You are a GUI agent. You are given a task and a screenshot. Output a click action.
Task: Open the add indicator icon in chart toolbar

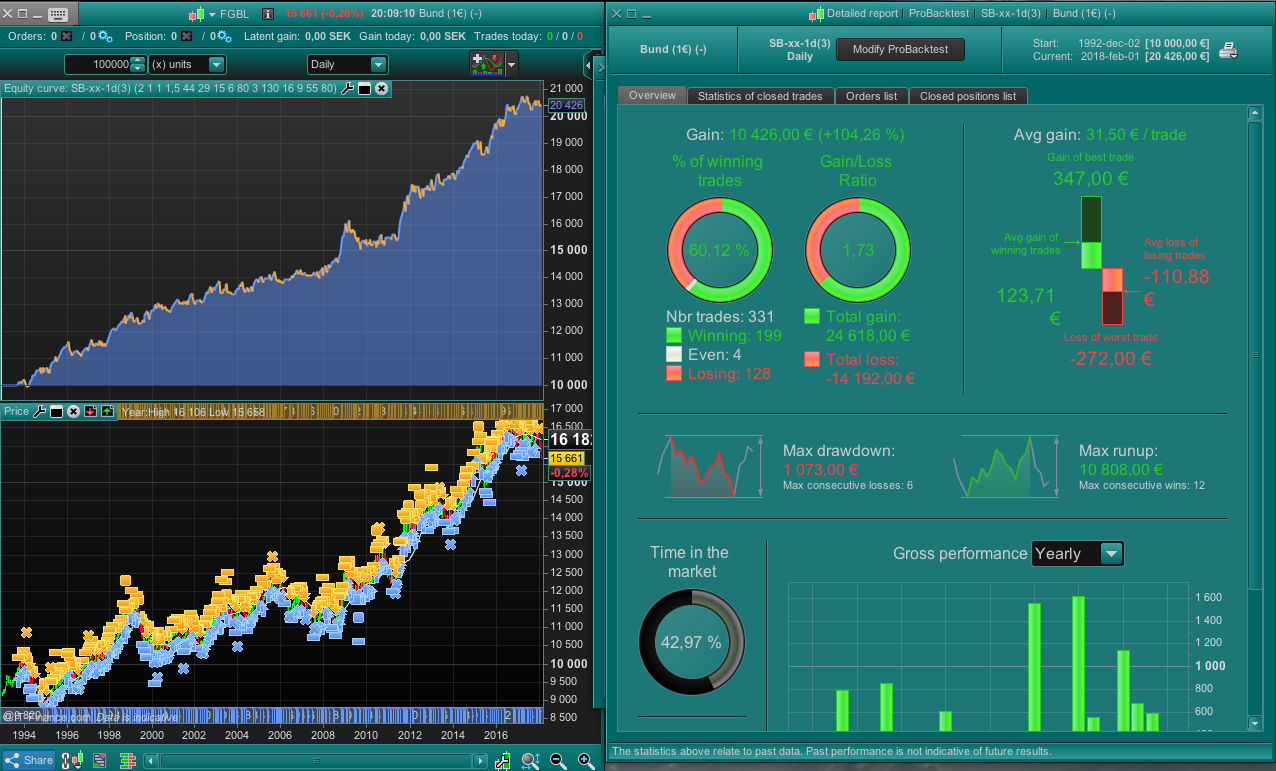(x=487, y=64)
